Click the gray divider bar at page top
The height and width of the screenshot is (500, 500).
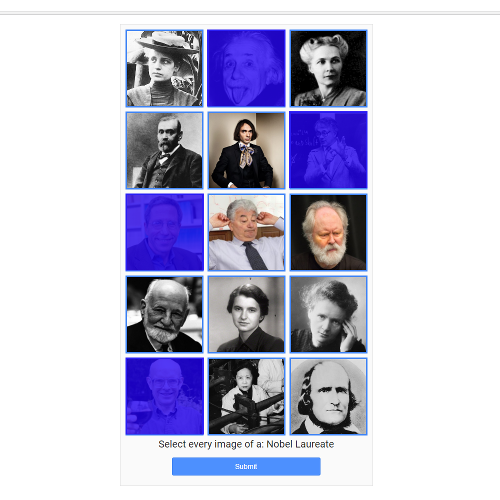pos(250,13)
